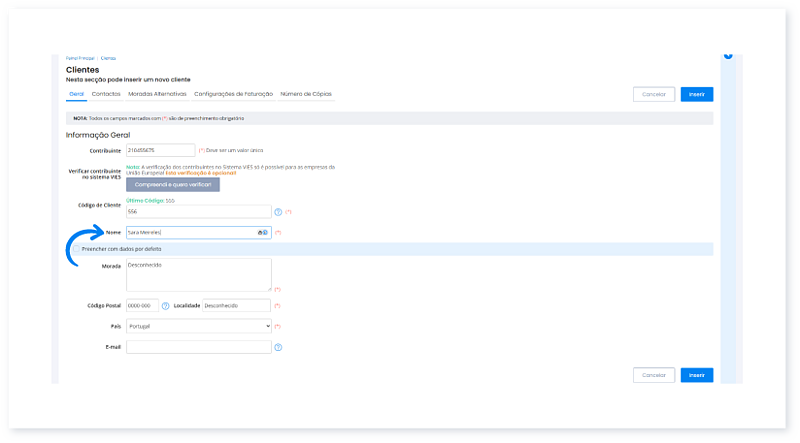Focus the Morada text area

(x=198, y=275)
